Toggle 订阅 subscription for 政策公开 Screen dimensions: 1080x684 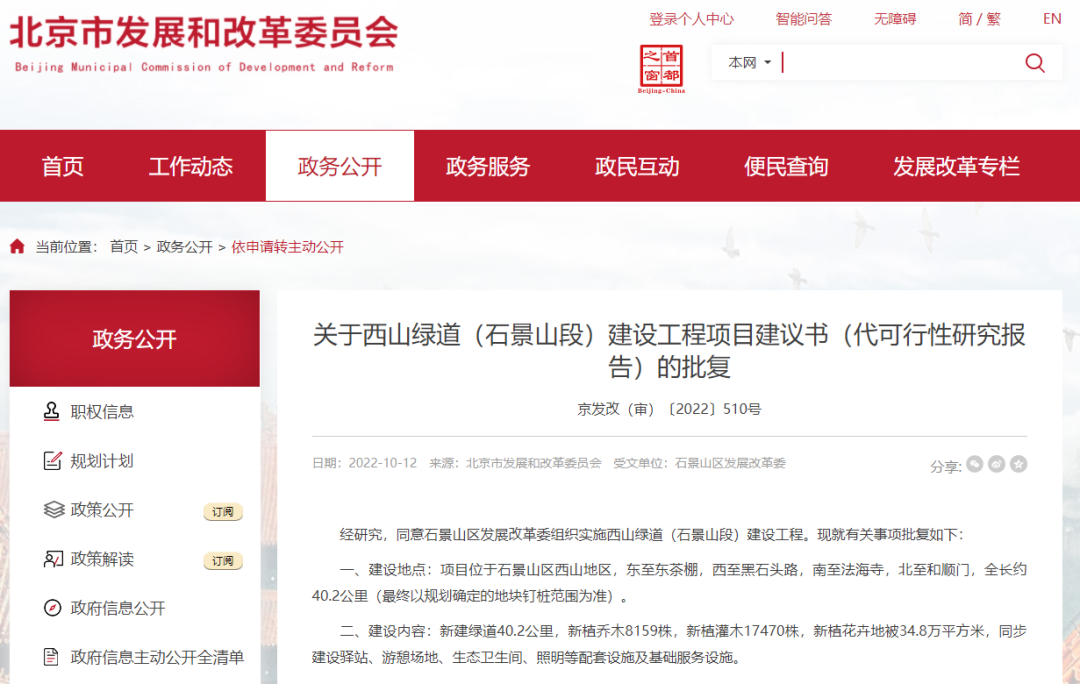223,512
